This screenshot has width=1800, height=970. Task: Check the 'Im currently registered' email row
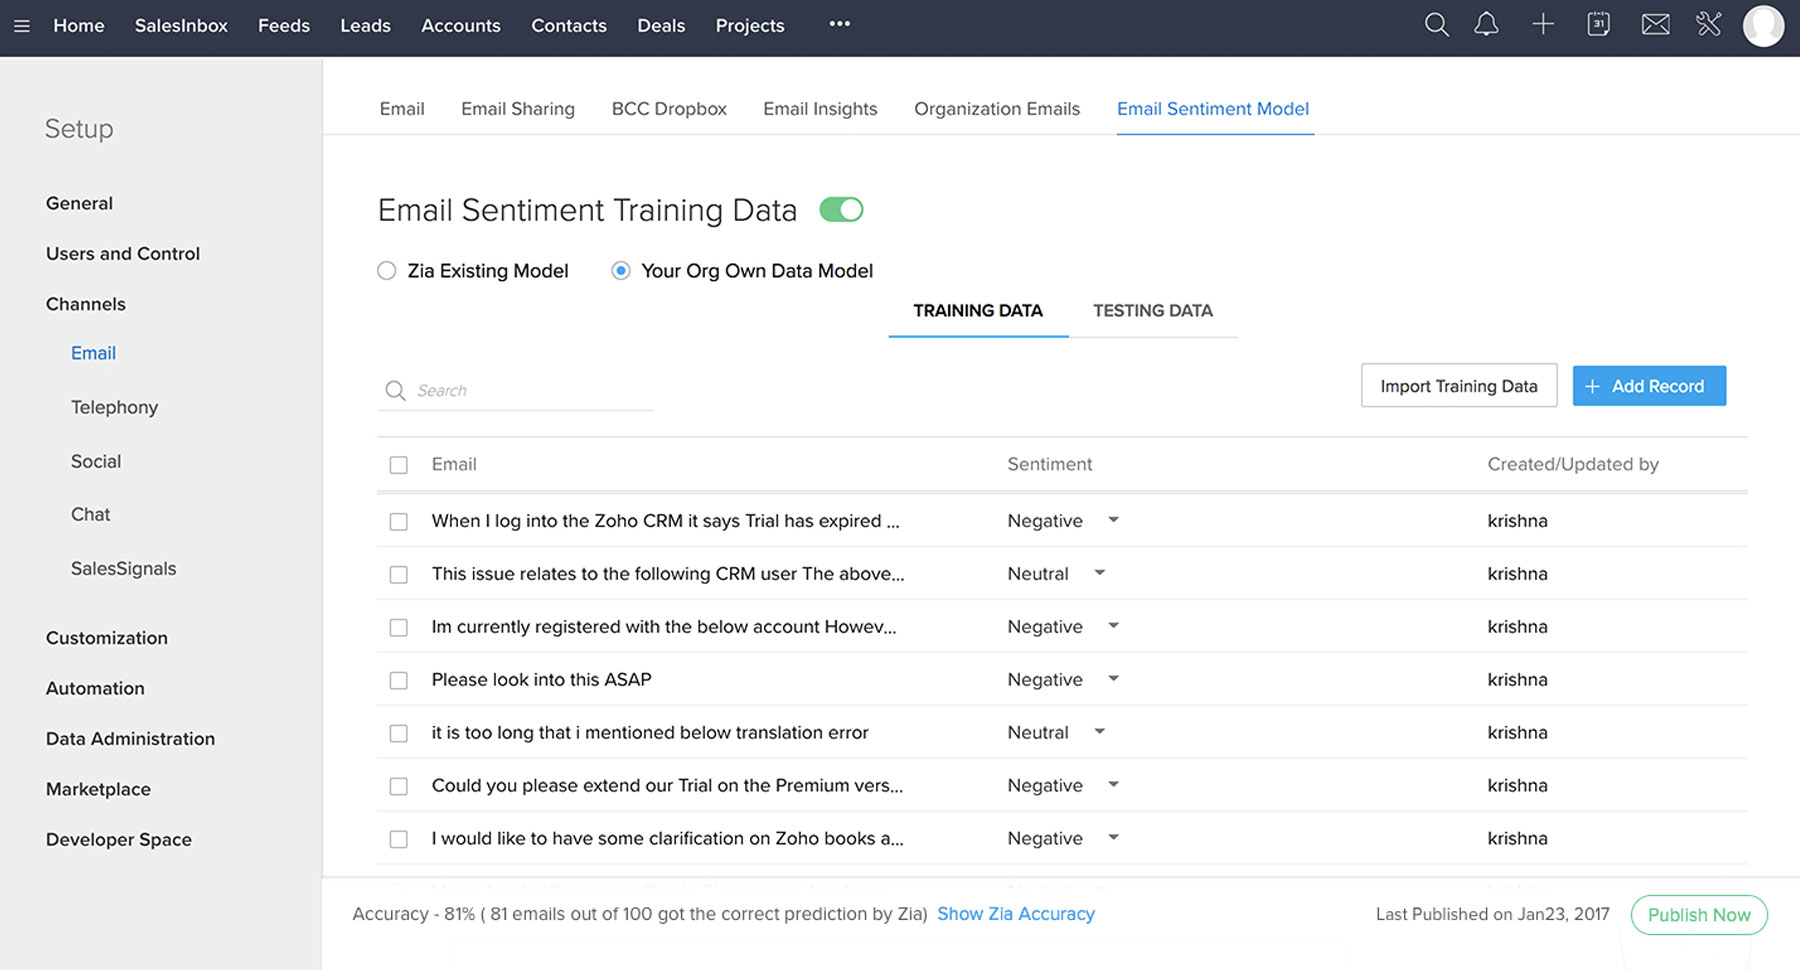point(398,628)
